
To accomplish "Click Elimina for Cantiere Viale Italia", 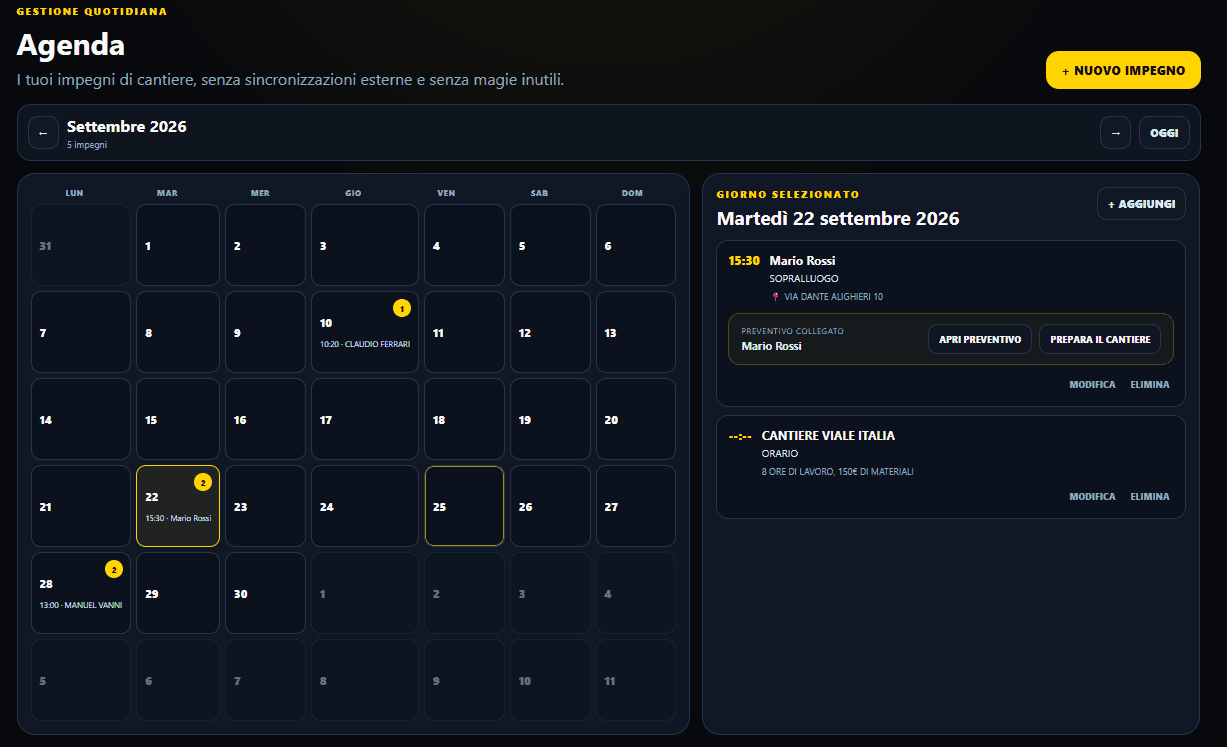I will (1149, 497).
